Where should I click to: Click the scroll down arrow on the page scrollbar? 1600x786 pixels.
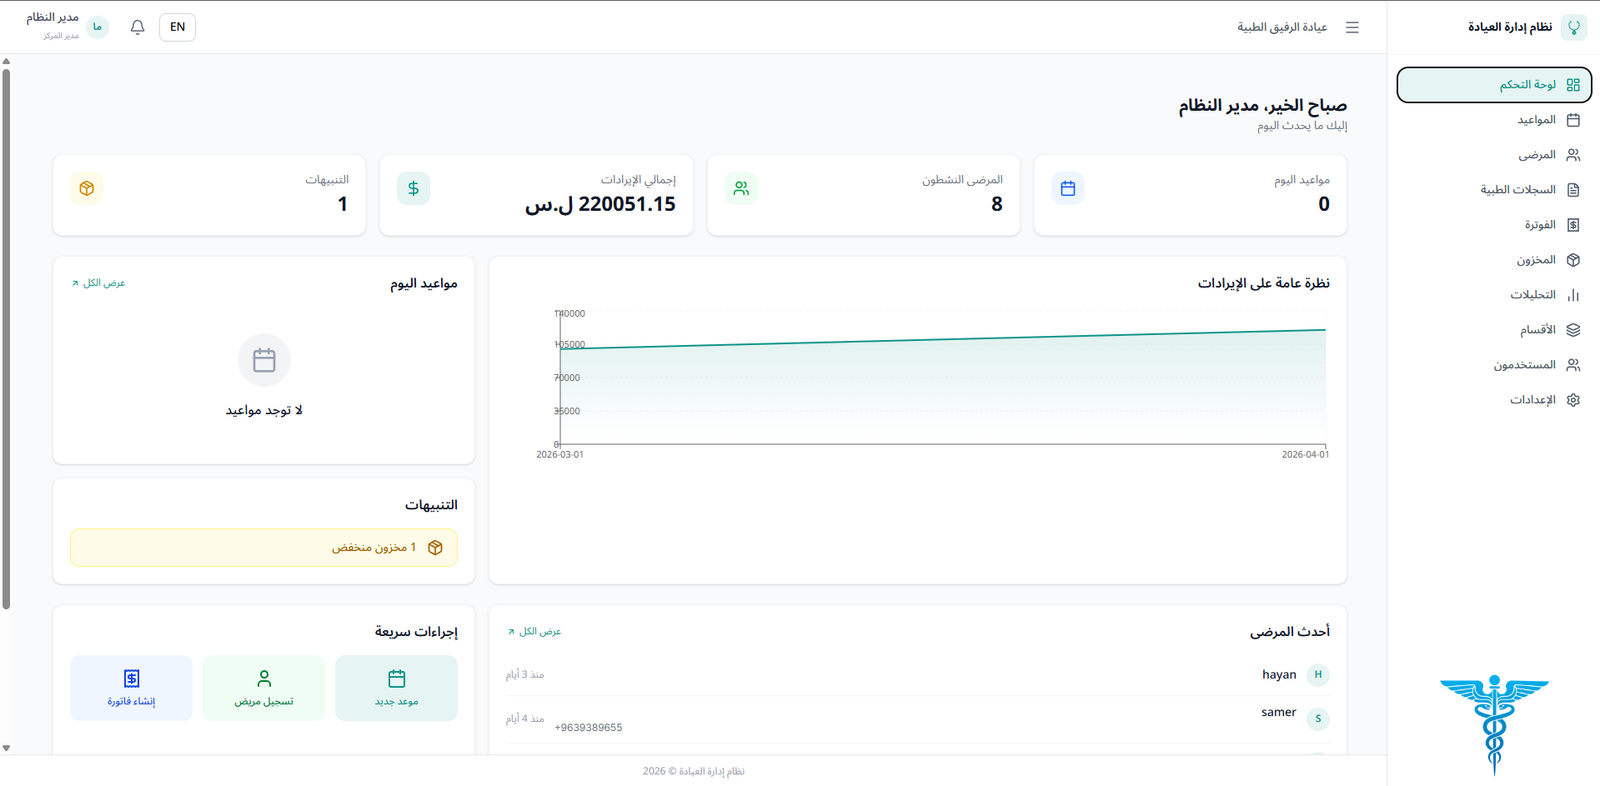(x=6, y=748)
